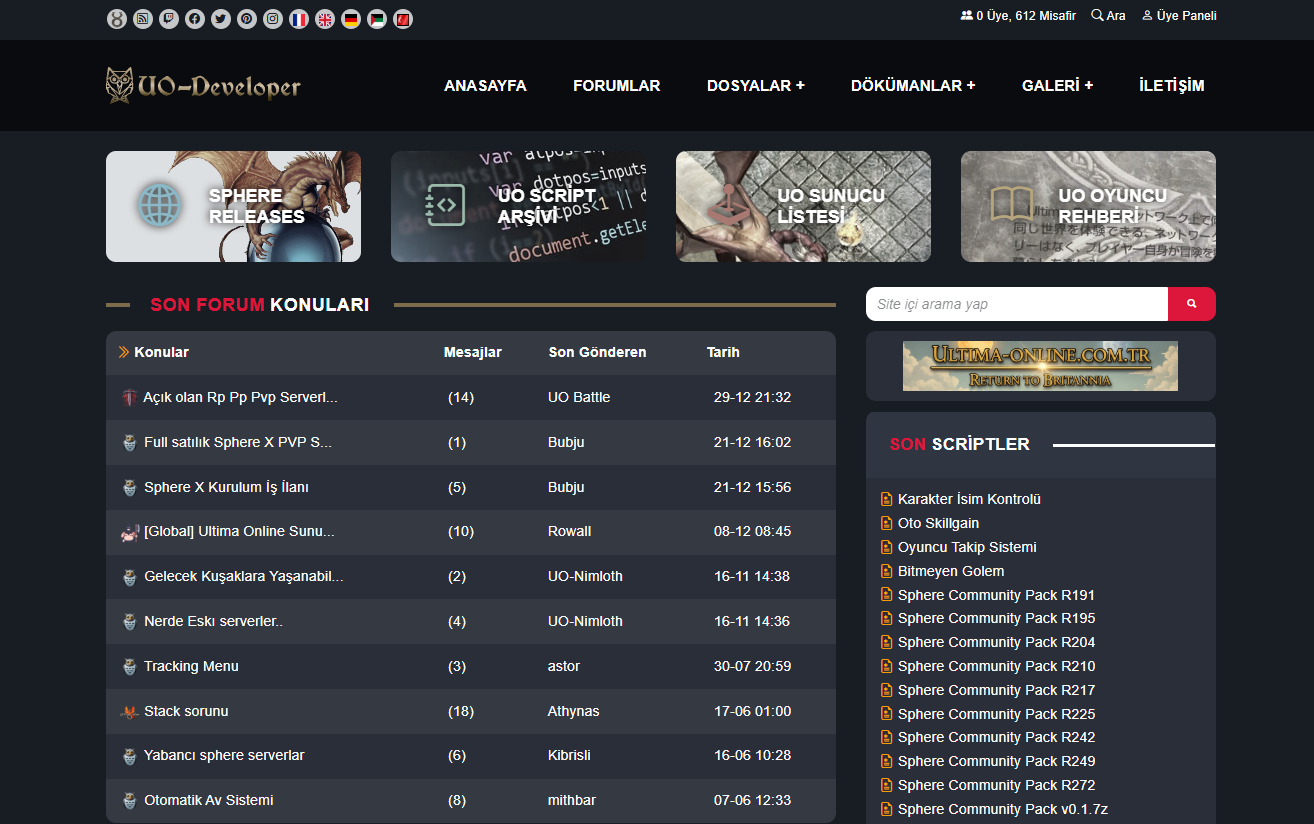This screenshot has width=1314, height=824.
Task: Select the German flag language icon
Action: [x=351, y=19]
